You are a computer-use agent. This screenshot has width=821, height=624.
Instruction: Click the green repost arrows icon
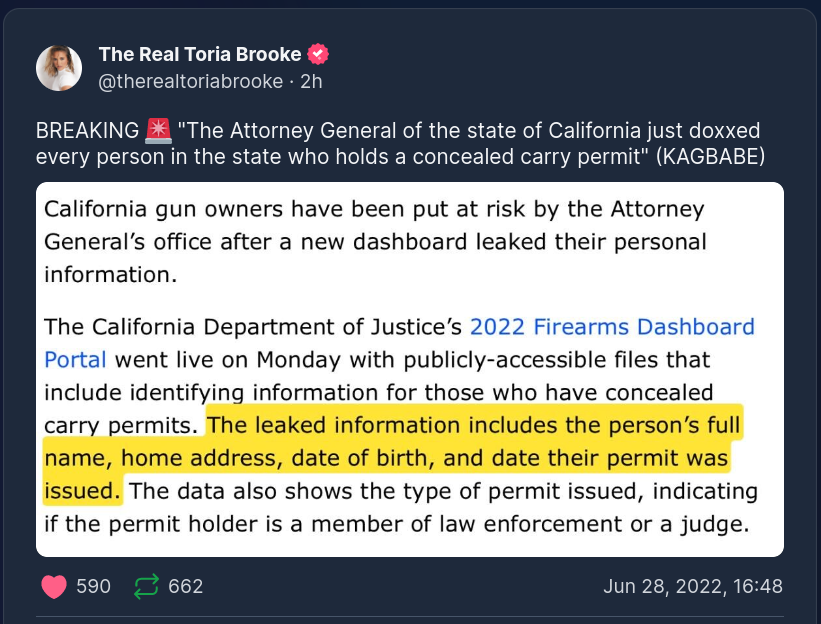(146, 586)
